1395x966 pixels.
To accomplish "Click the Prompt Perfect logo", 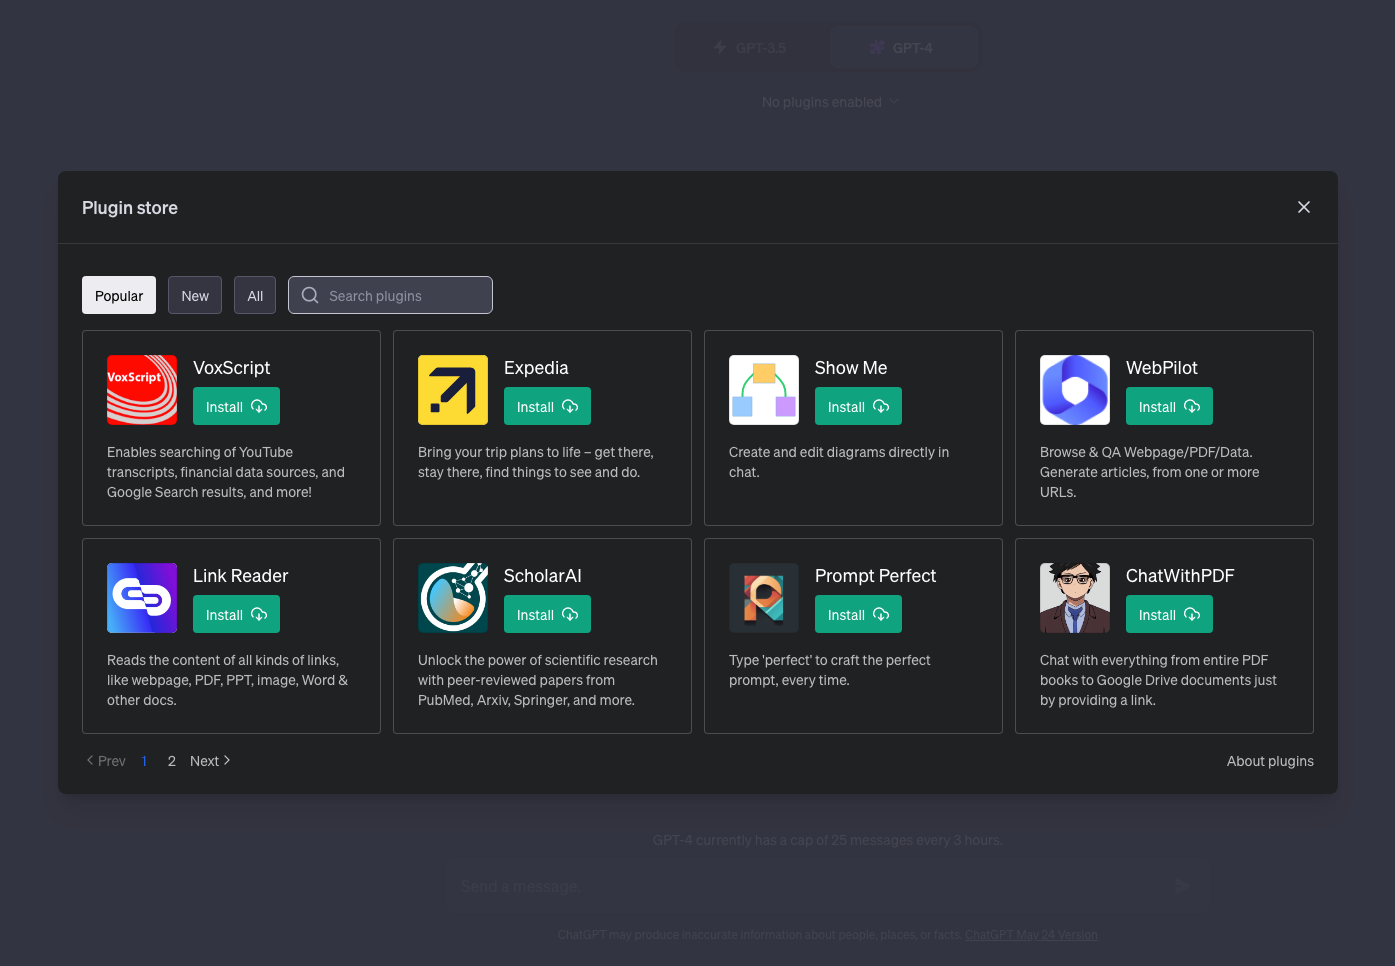I will pyautogui.click(x=764, y=598).
